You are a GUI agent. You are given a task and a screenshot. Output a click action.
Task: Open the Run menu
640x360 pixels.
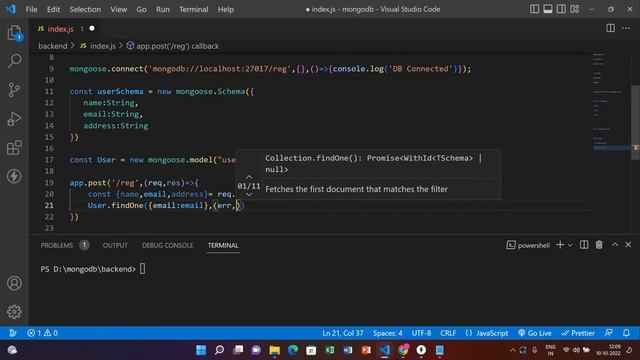click(162, 9)
